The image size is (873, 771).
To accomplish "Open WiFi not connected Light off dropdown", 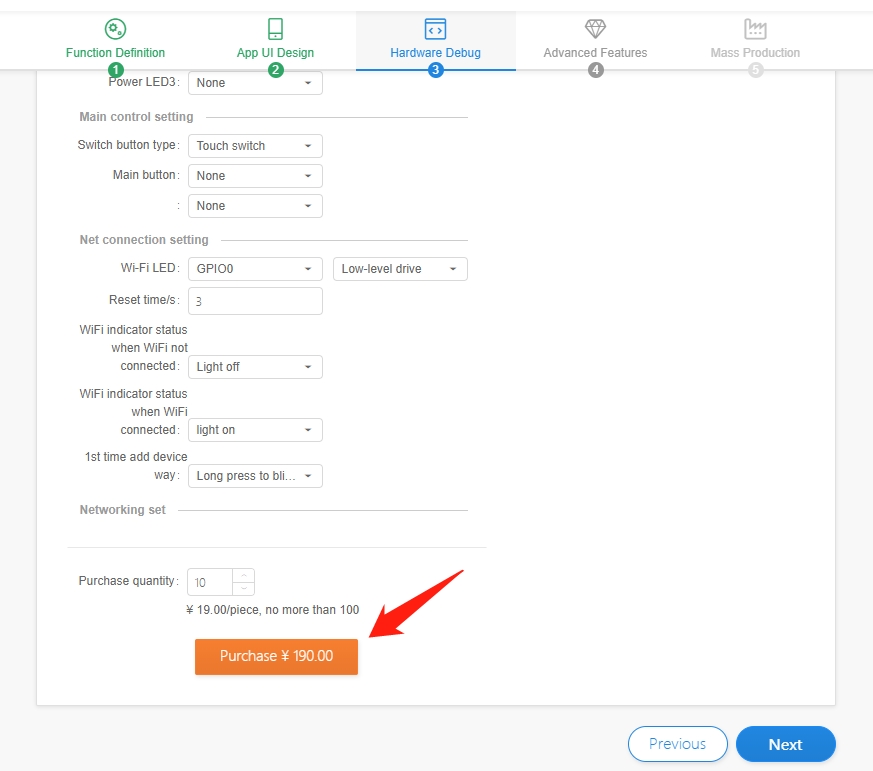I will point(255,367).
